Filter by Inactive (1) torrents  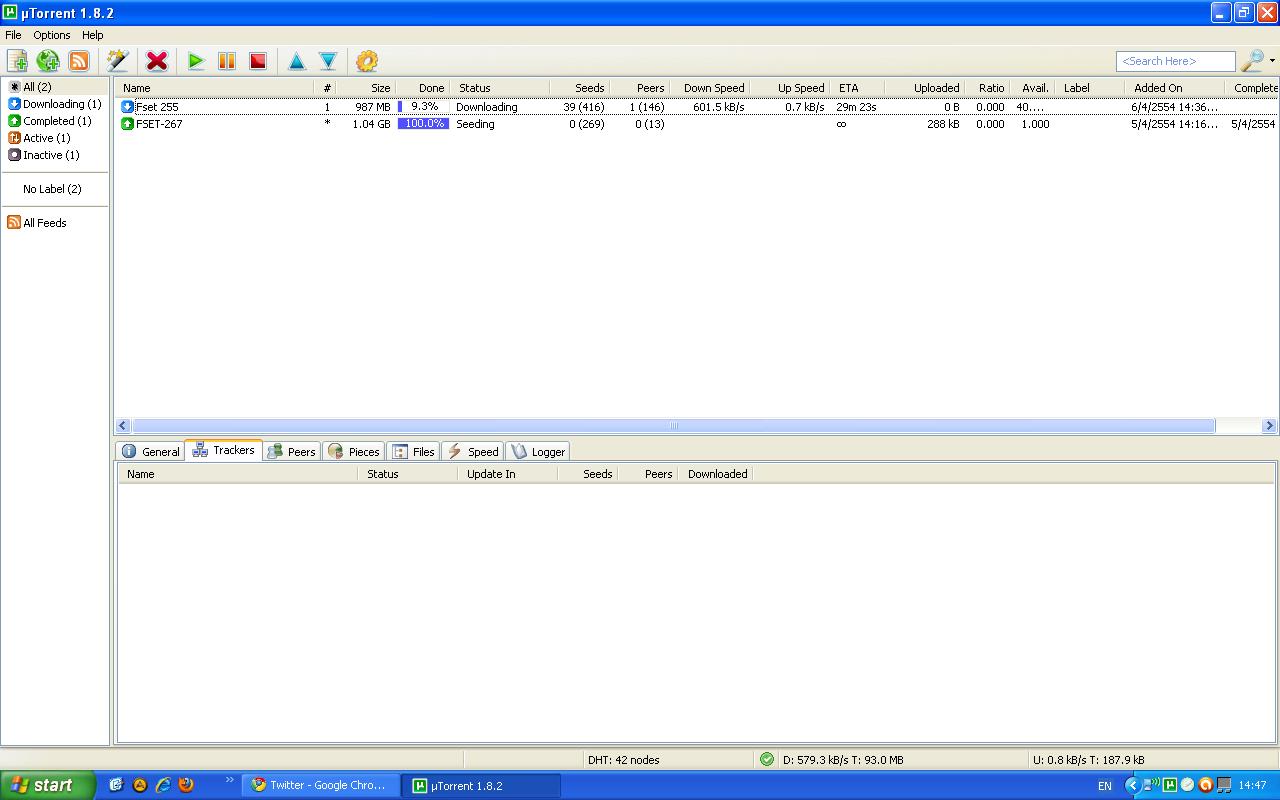44,155
